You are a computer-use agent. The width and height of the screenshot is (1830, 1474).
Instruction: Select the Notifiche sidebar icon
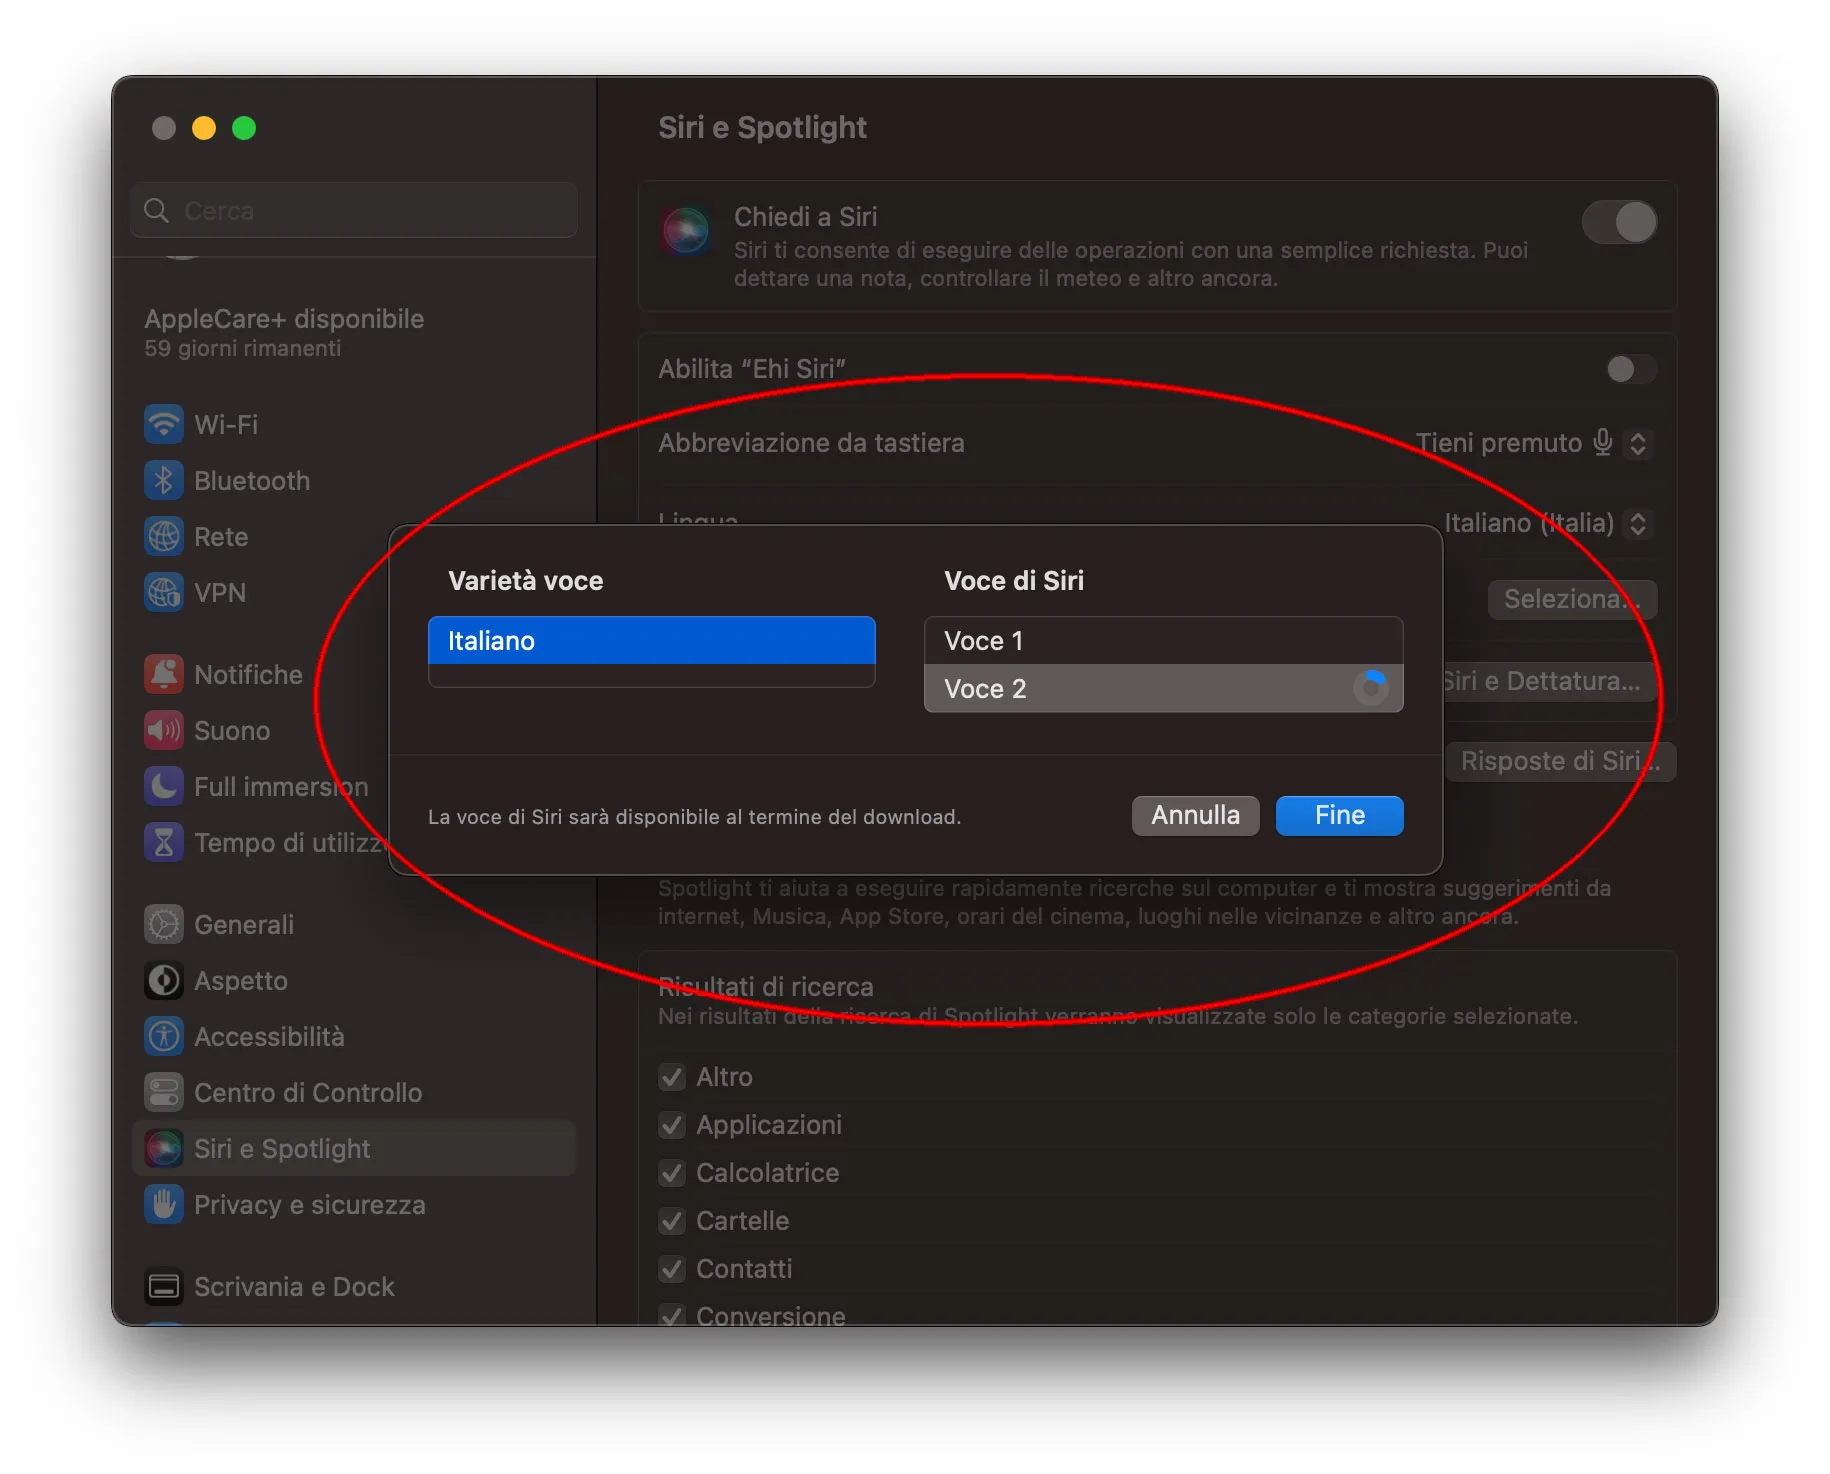pos(164,674)
